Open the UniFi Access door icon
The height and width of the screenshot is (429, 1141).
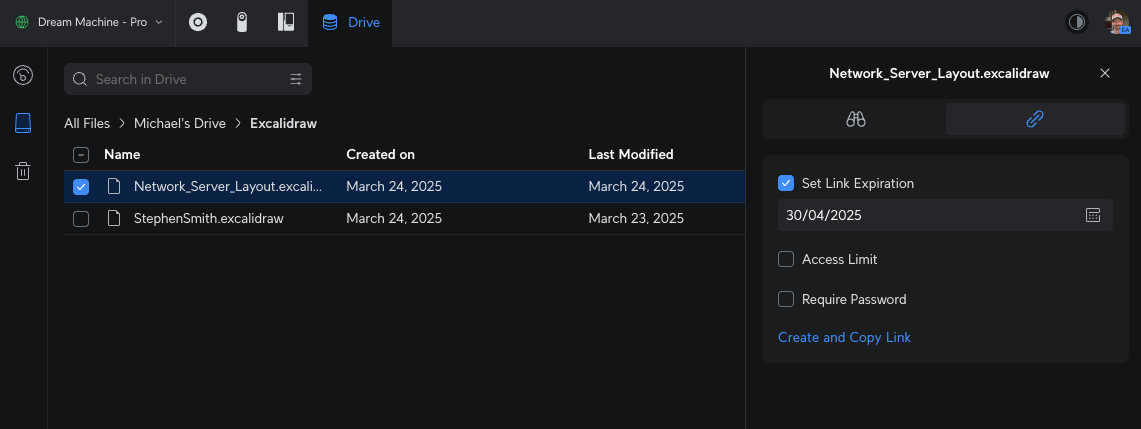click(x=285, y=22)
